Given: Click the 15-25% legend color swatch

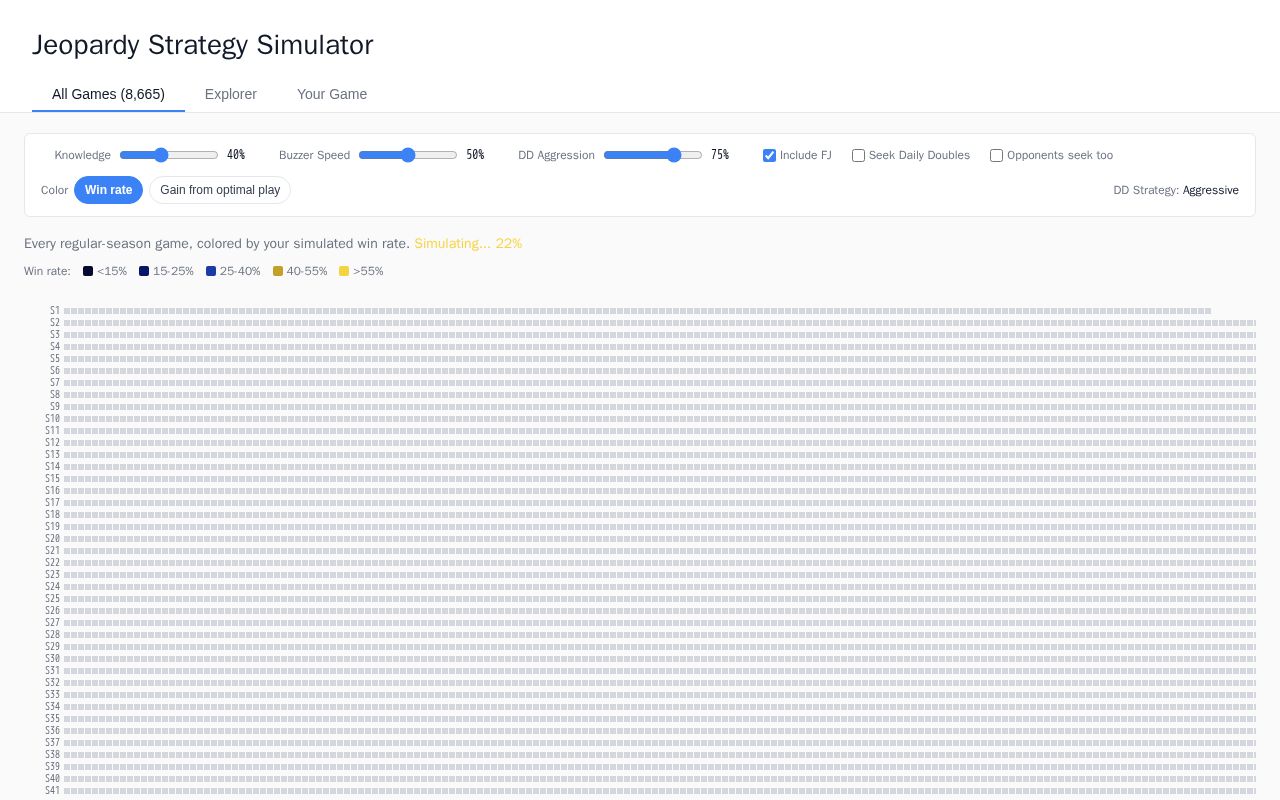Looking at the screenshot, I should tap(144, 271).
